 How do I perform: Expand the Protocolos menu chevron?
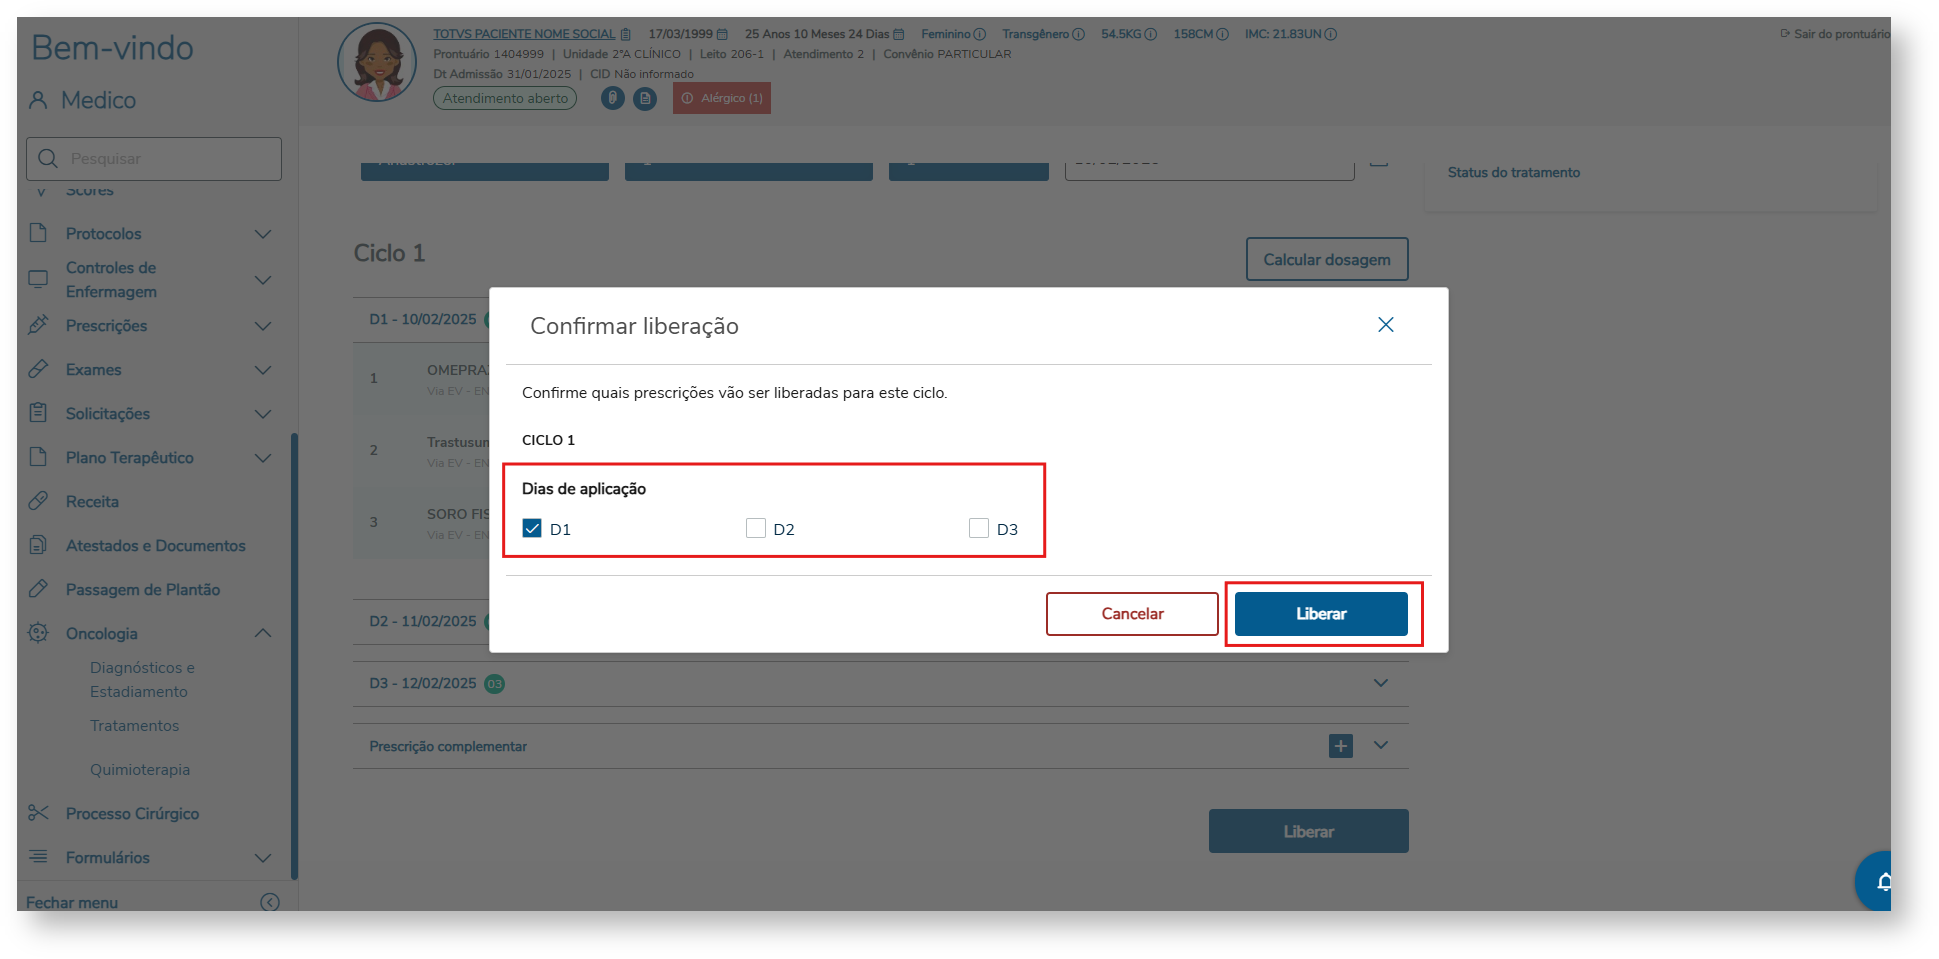point(263,234)
